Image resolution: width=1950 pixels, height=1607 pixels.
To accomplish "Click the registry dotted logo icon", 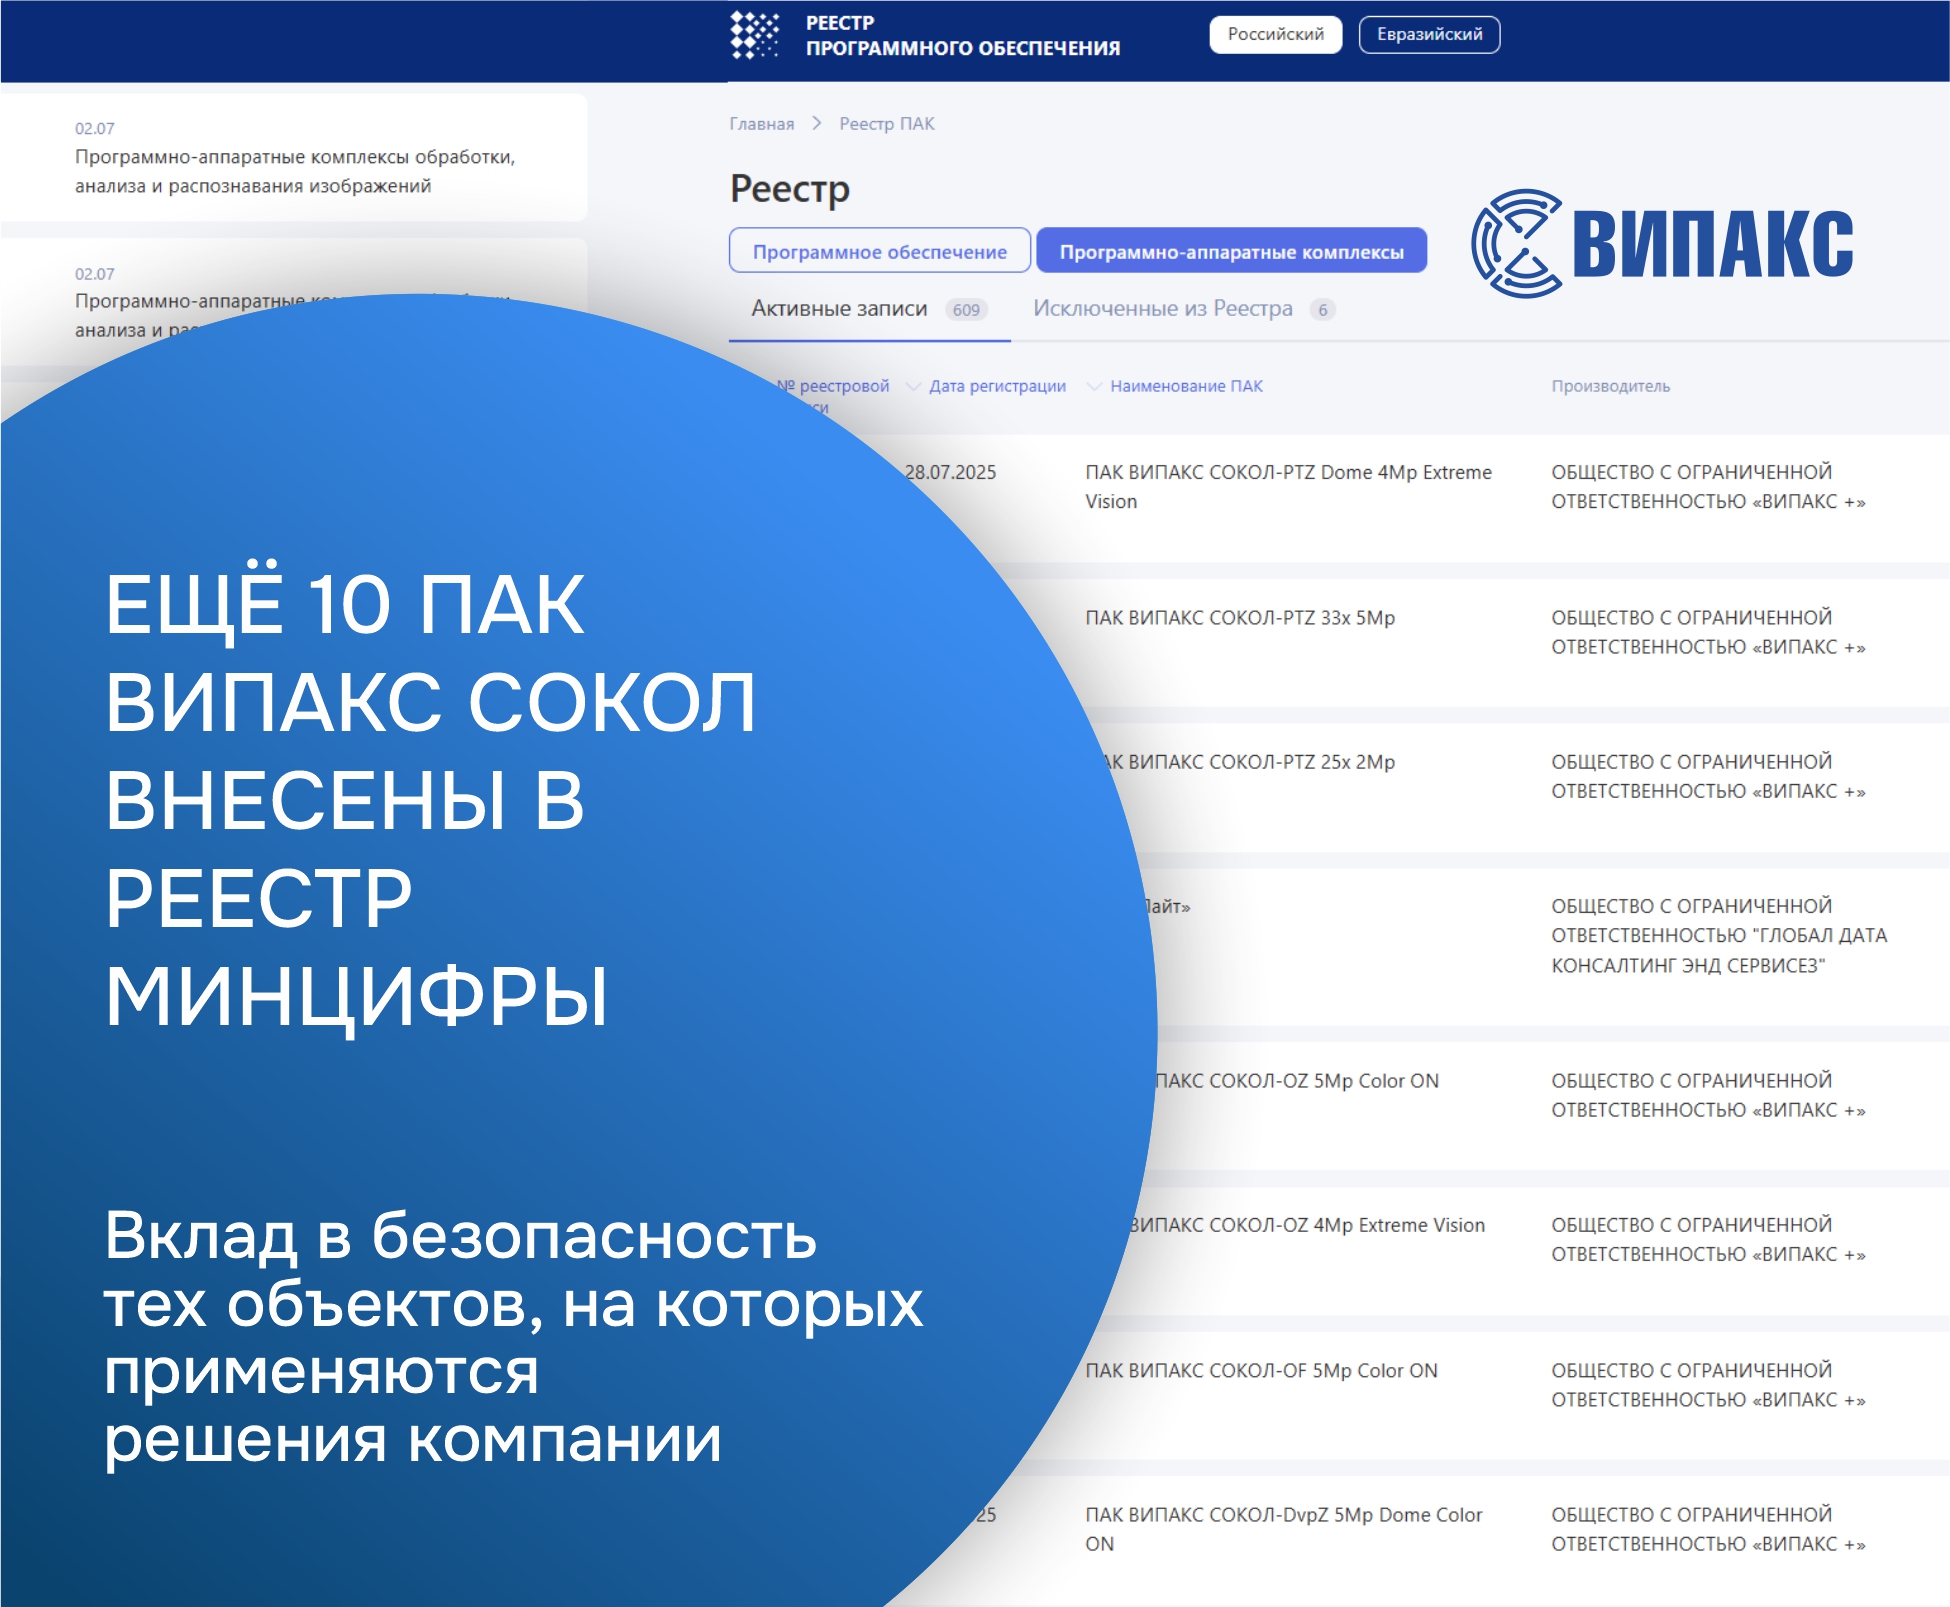I will click(x=754, y=35).
